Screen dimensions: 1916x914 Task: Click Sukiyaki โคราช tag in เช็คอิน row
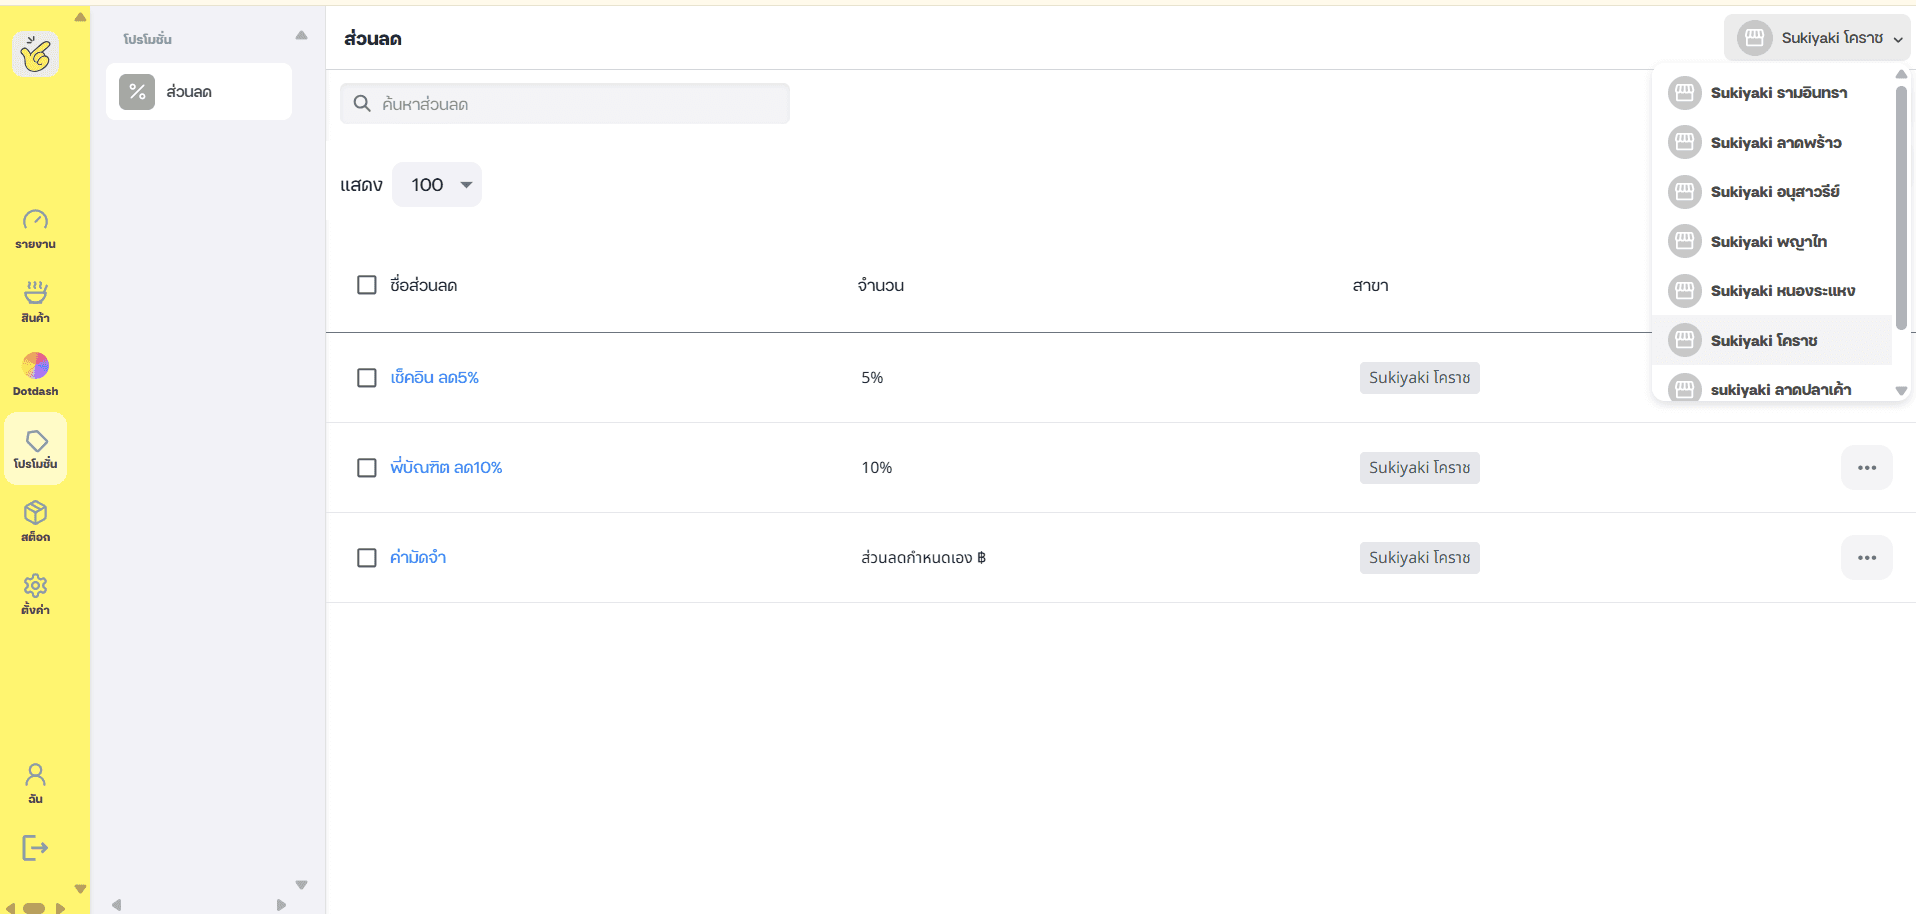pos(1419,378)
